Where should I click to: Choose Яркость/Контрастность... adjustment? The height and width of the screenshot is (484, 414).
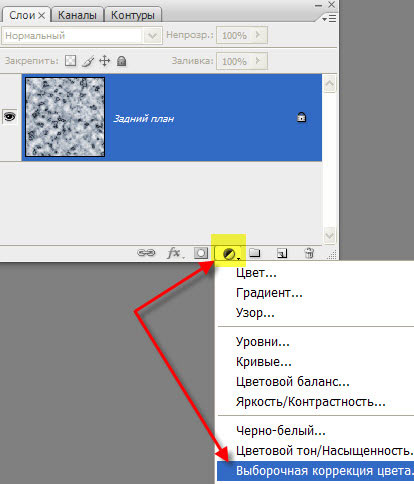click(x=311, y=402)
